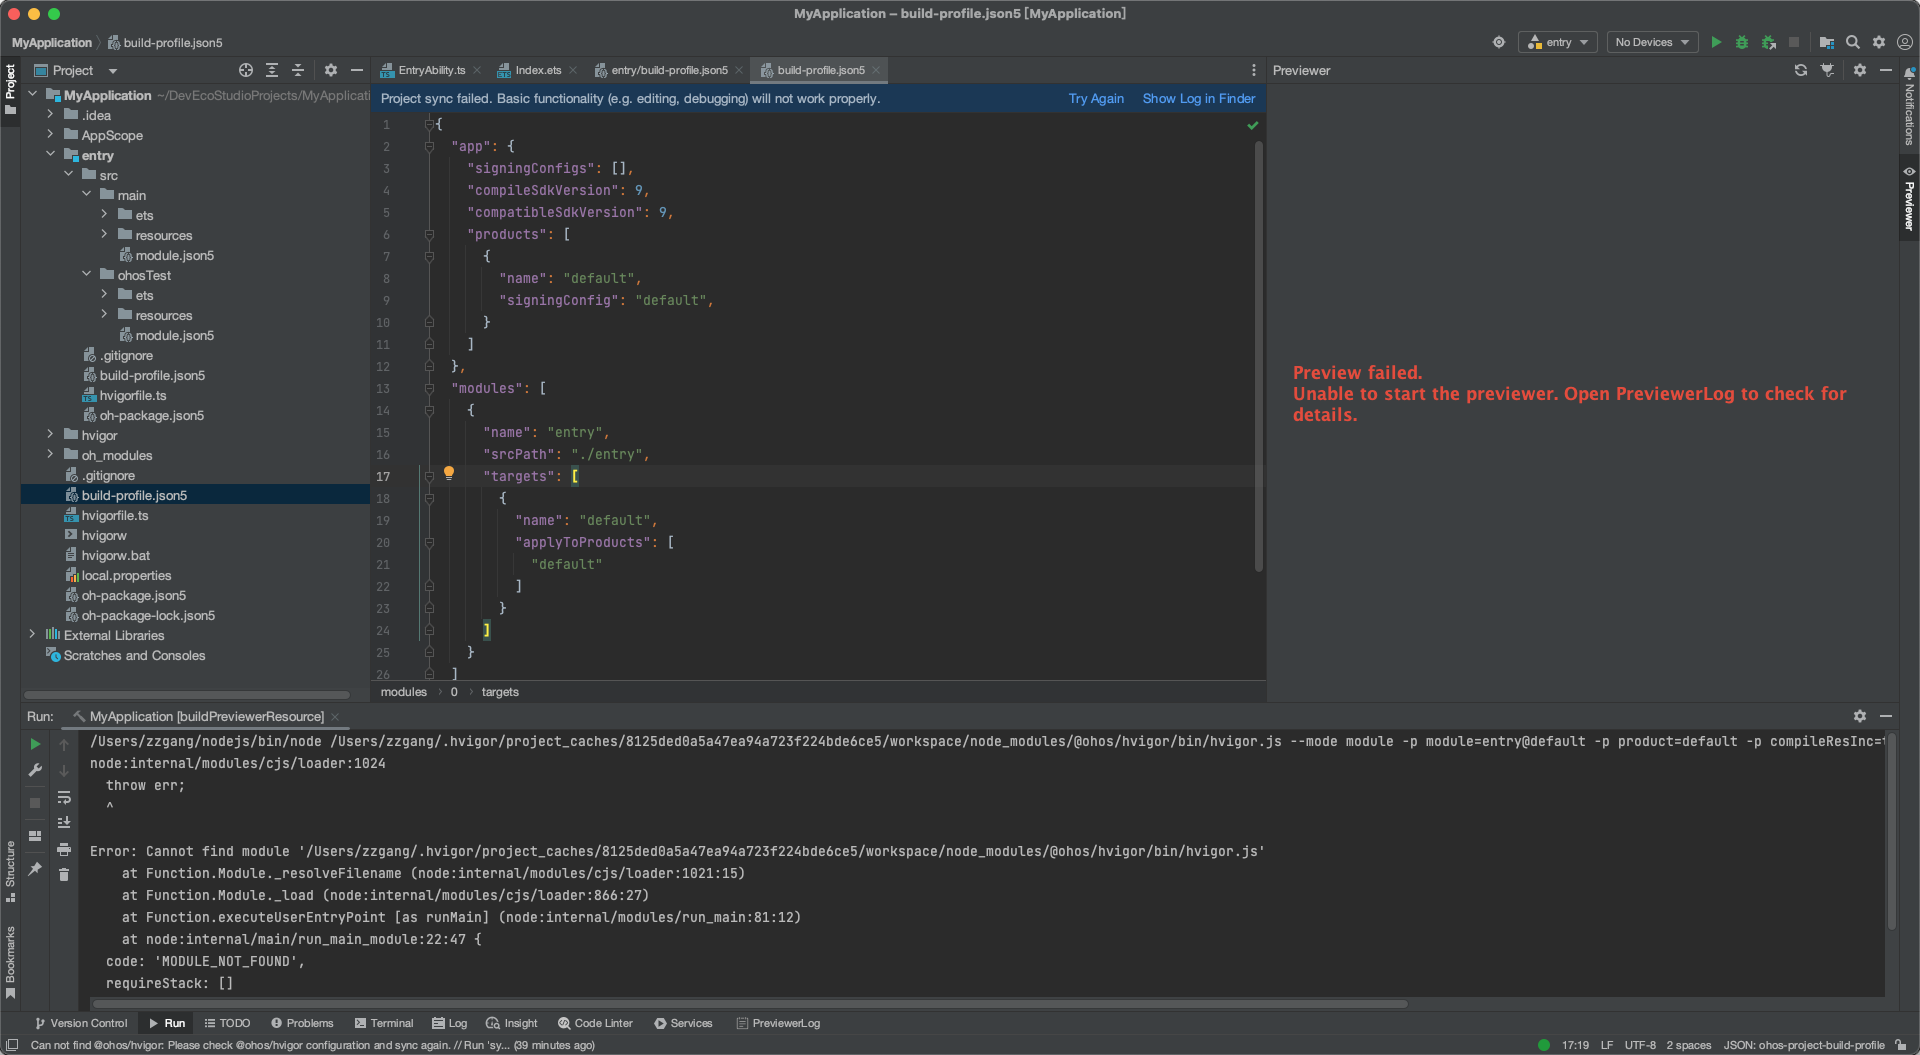Click the Run console horizontal scrollbar

(x=750, y=1003)
